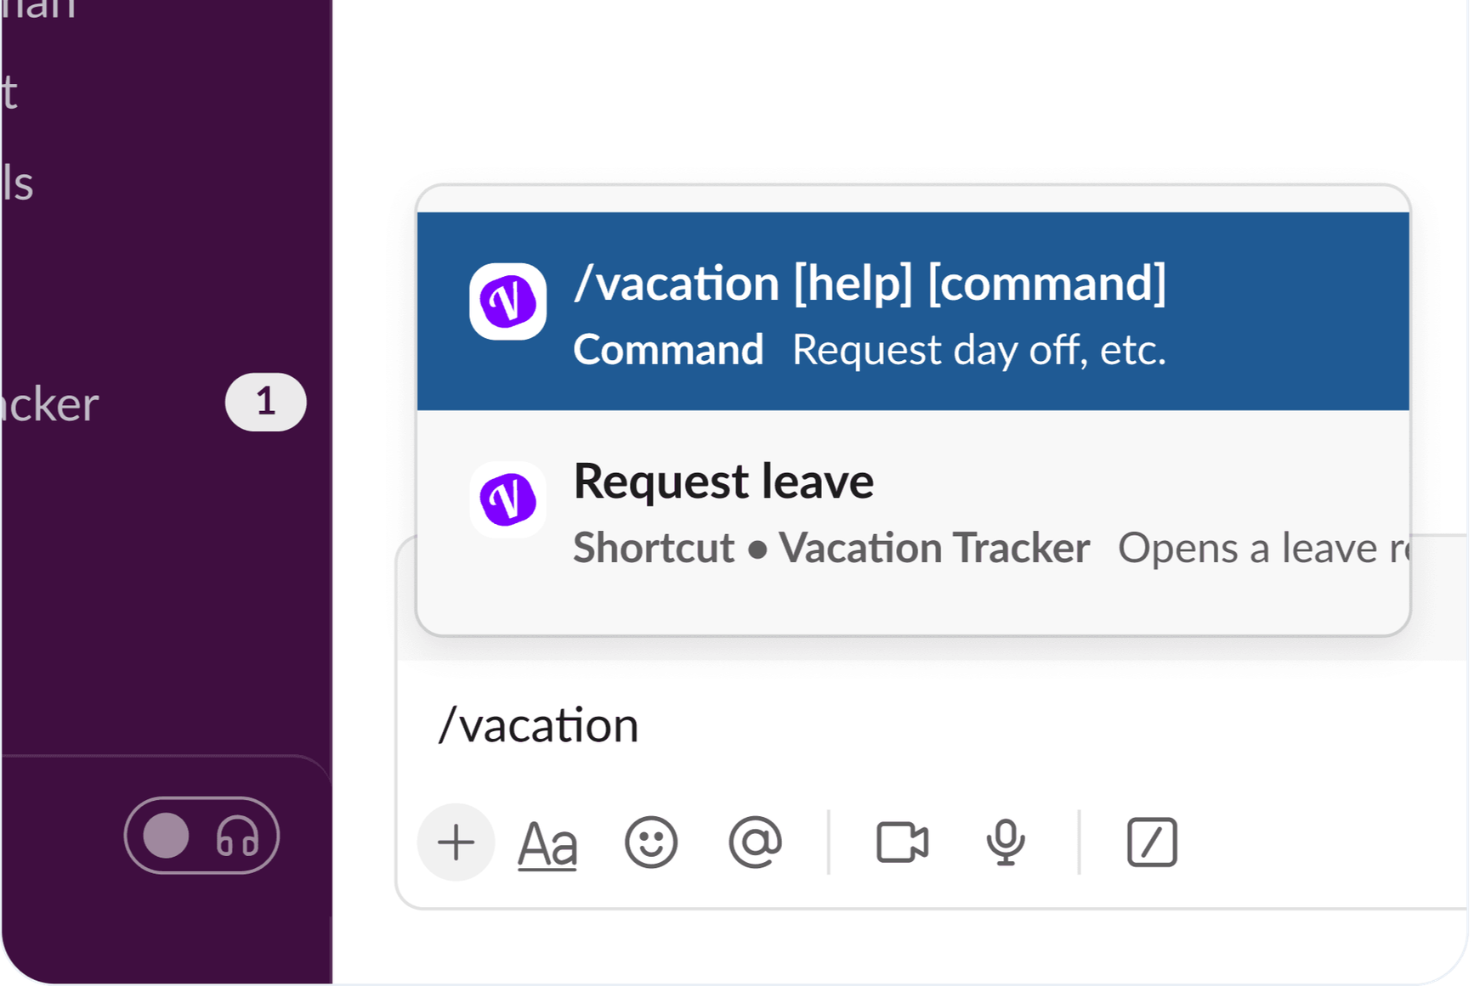
Task: Open the emoji picker
Action: (x=651, y=842)
